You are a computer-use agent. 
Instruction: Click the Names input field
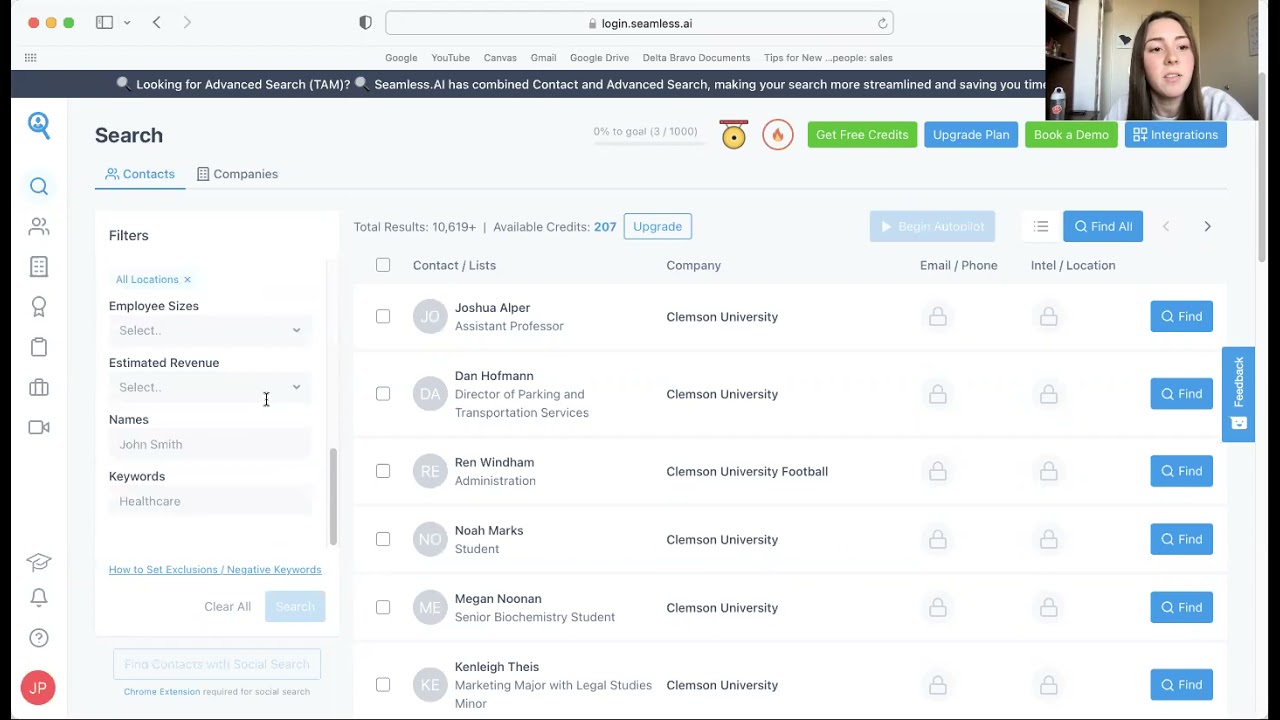click(209, 444)
